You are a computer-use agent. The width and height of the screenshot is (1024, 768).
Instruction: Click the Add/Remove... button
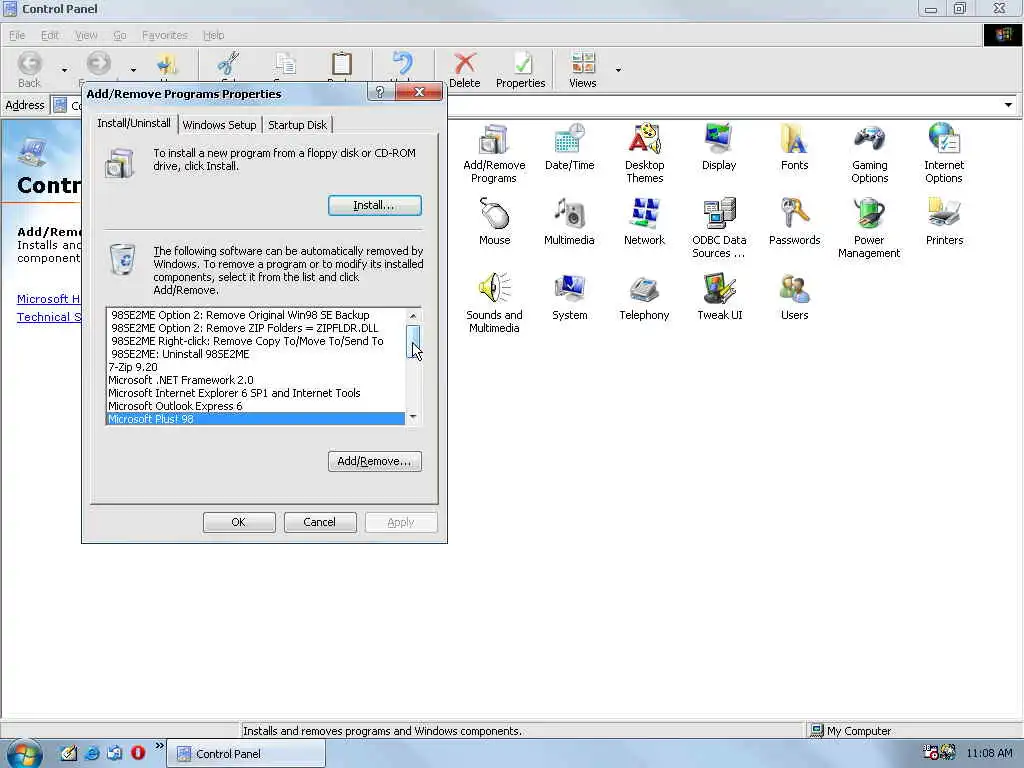375,461
